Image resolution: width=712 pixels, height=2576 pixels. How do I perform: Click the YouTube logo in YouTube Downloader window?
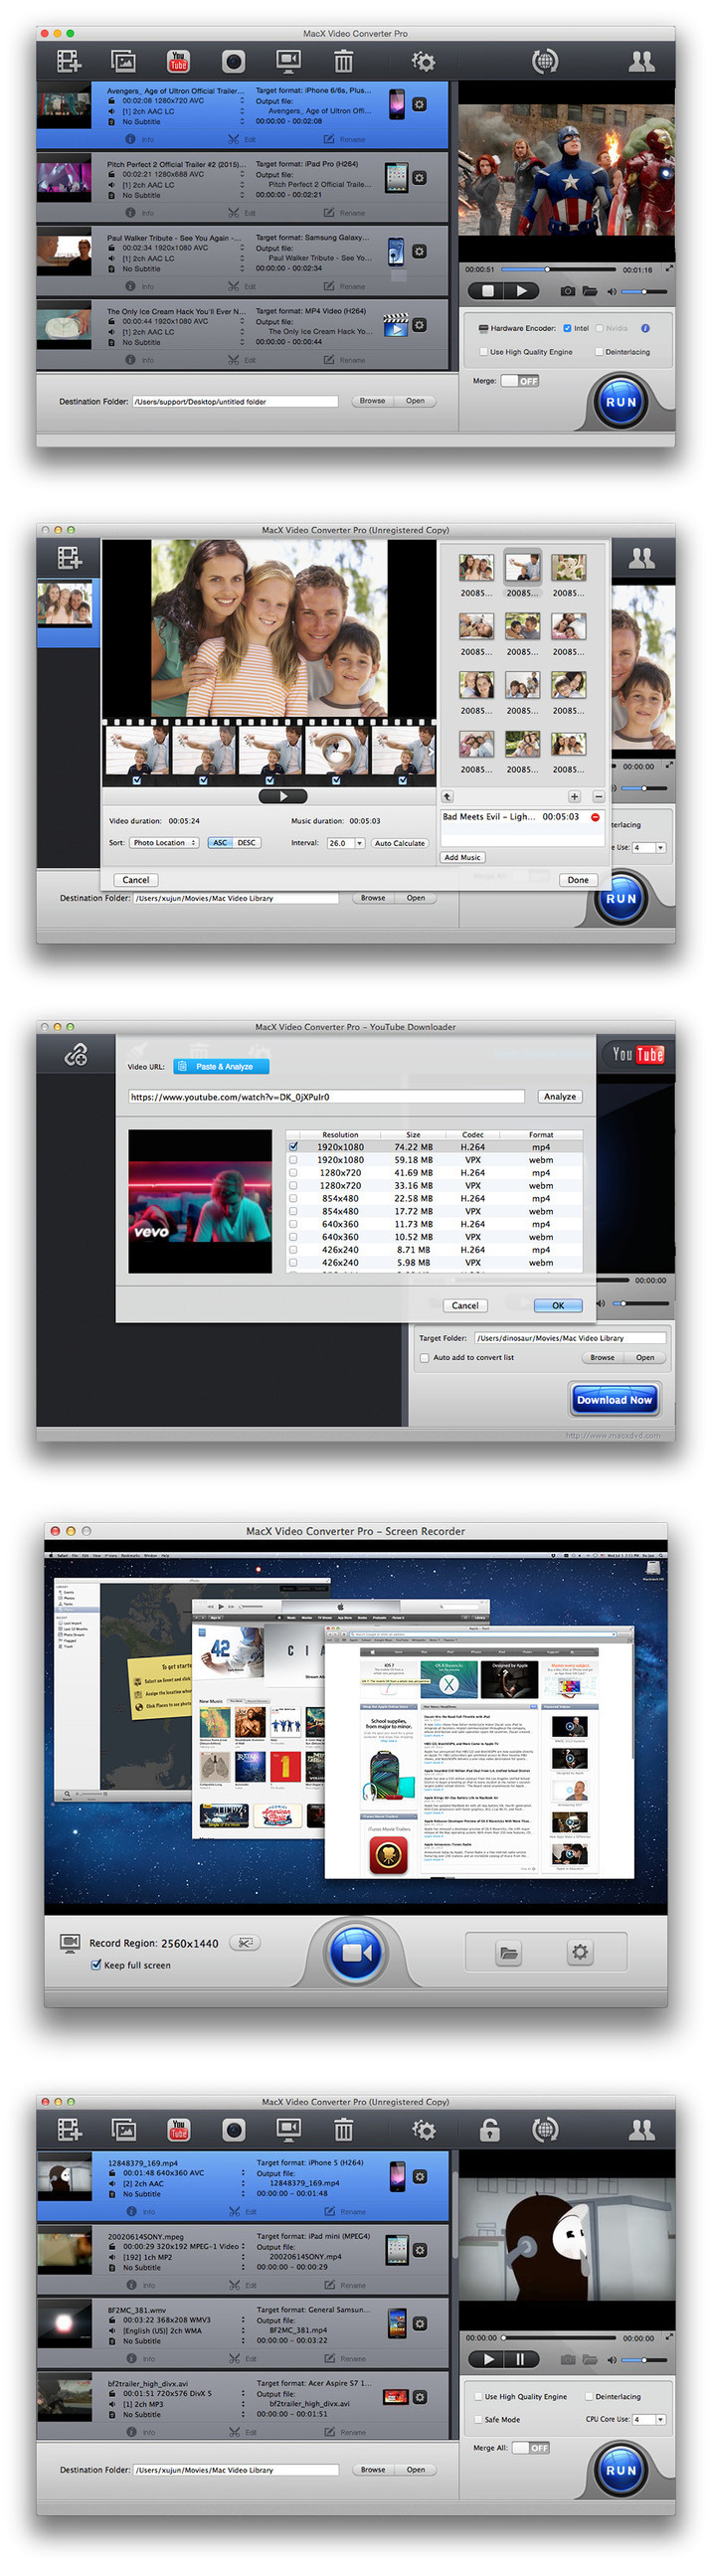[x=638, y=1054]
